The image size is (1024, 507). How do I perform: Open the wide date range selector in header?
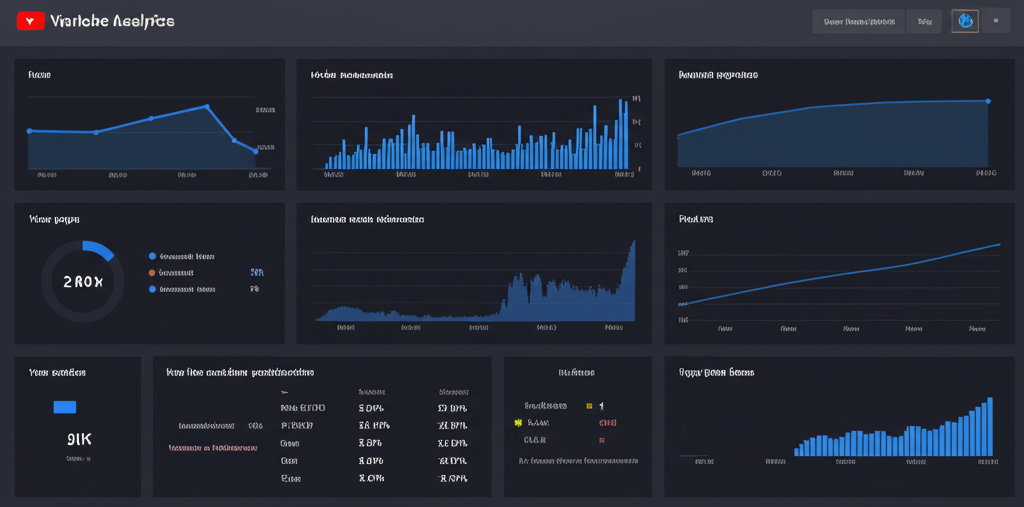858,21
